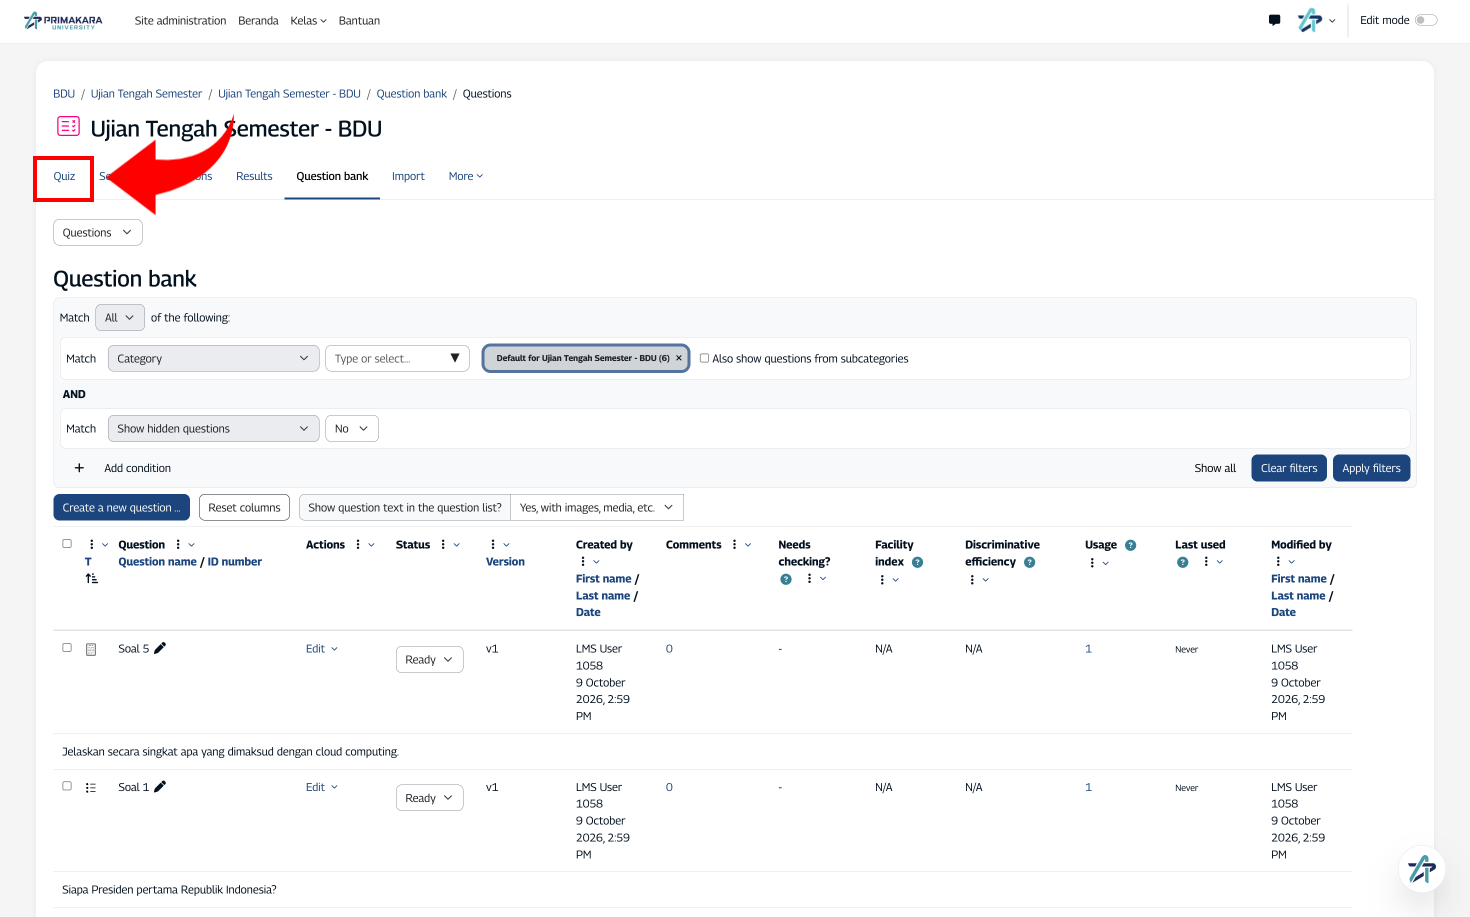
Task: Open the No value dropdown
Action: tap(352, 429)
